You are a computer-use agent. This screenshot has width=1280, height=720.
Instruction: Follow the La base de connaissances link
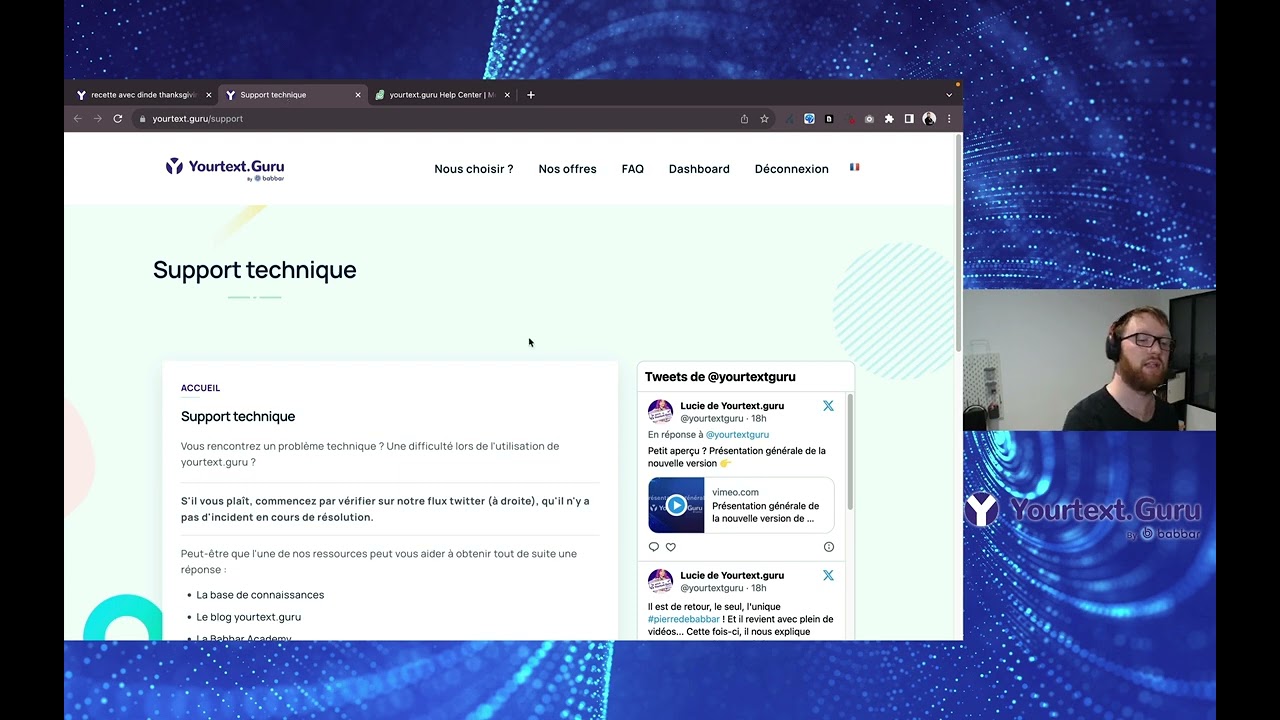[260, 595]
